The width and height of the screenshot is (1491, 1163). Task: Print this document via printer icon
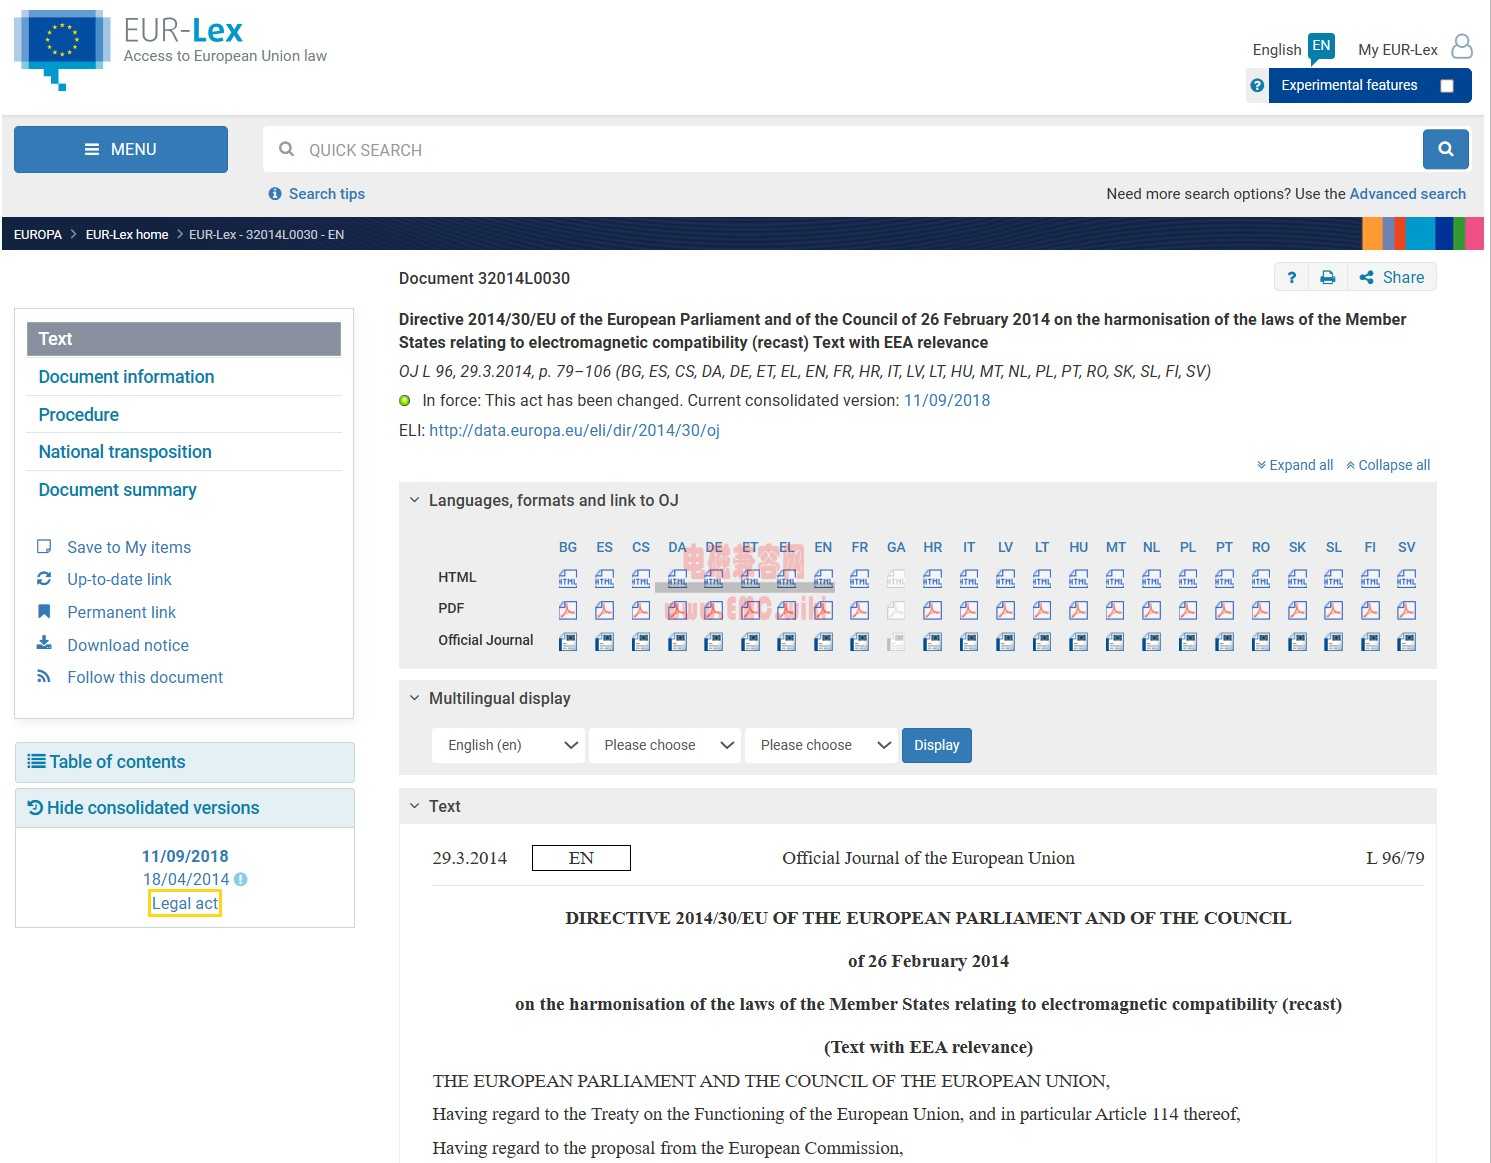click(x=1328, y=277)
